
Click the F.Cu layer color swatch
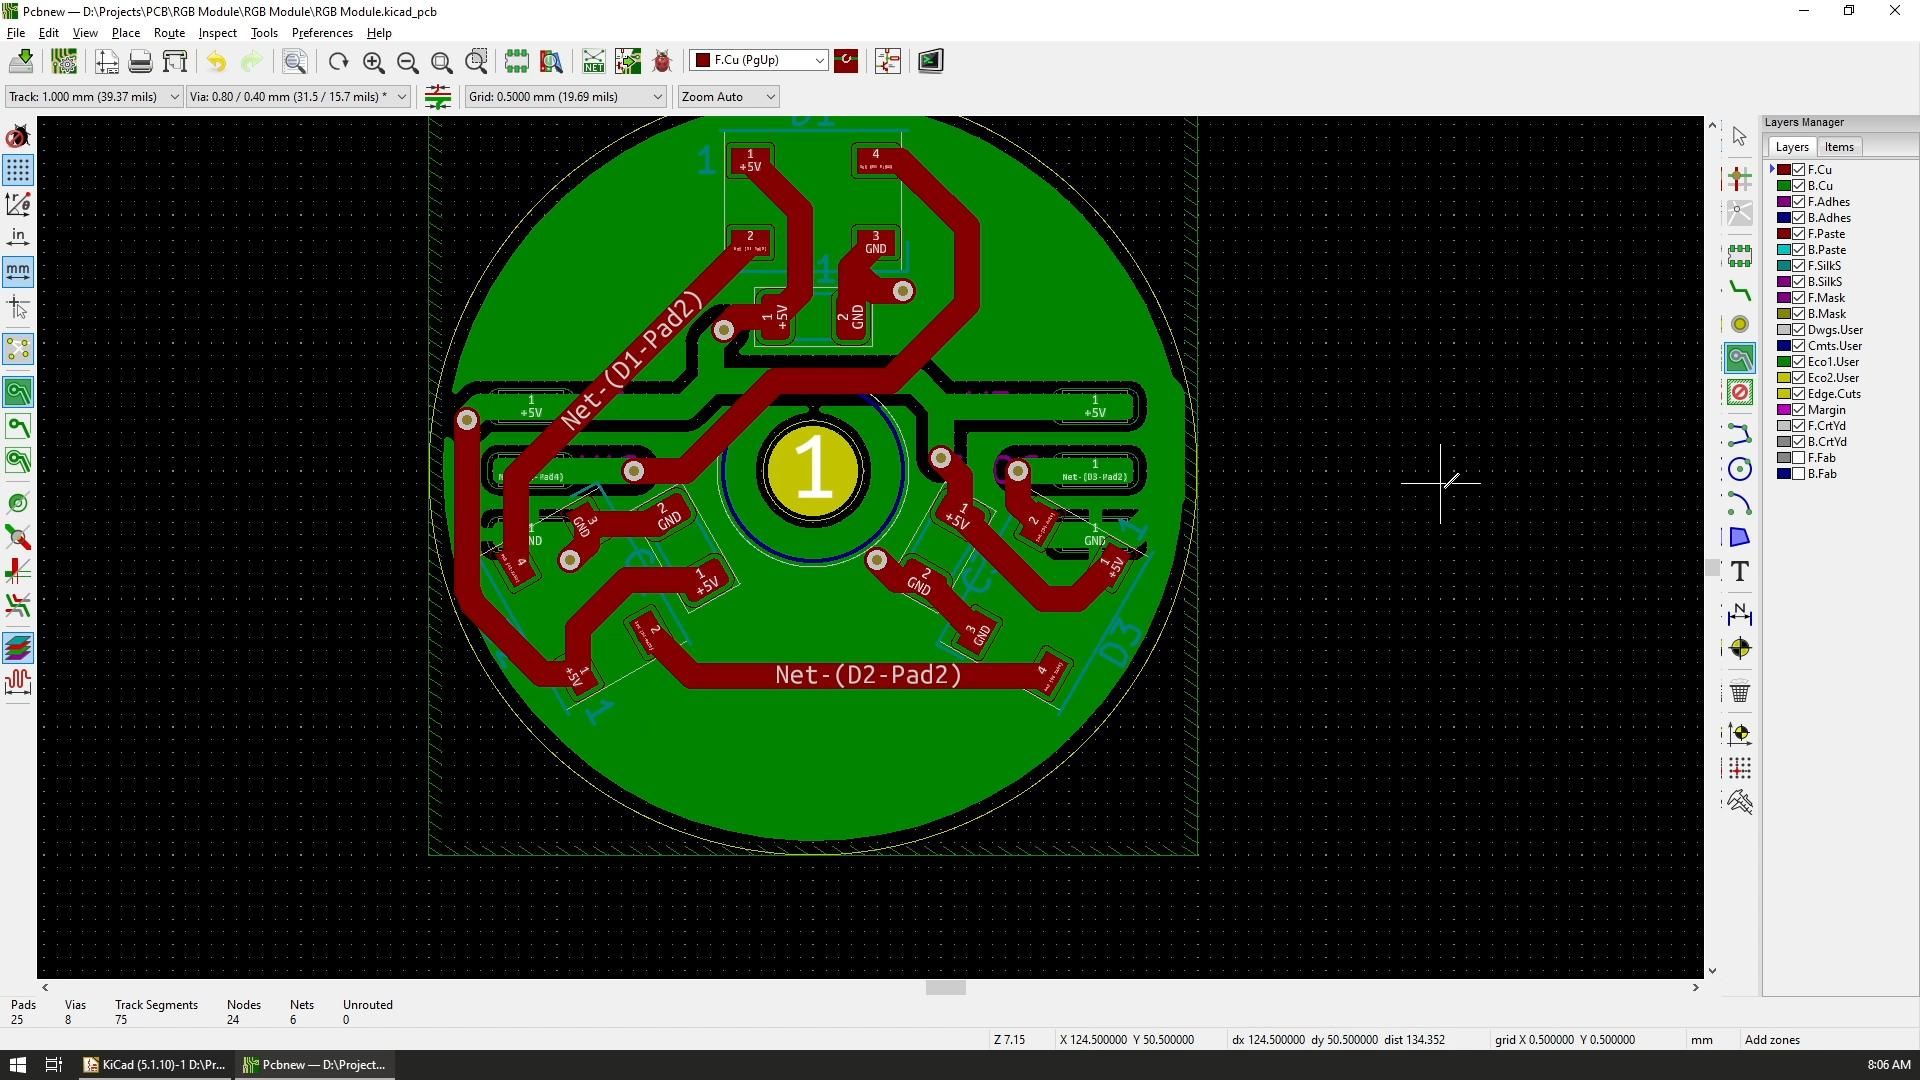1784,169
